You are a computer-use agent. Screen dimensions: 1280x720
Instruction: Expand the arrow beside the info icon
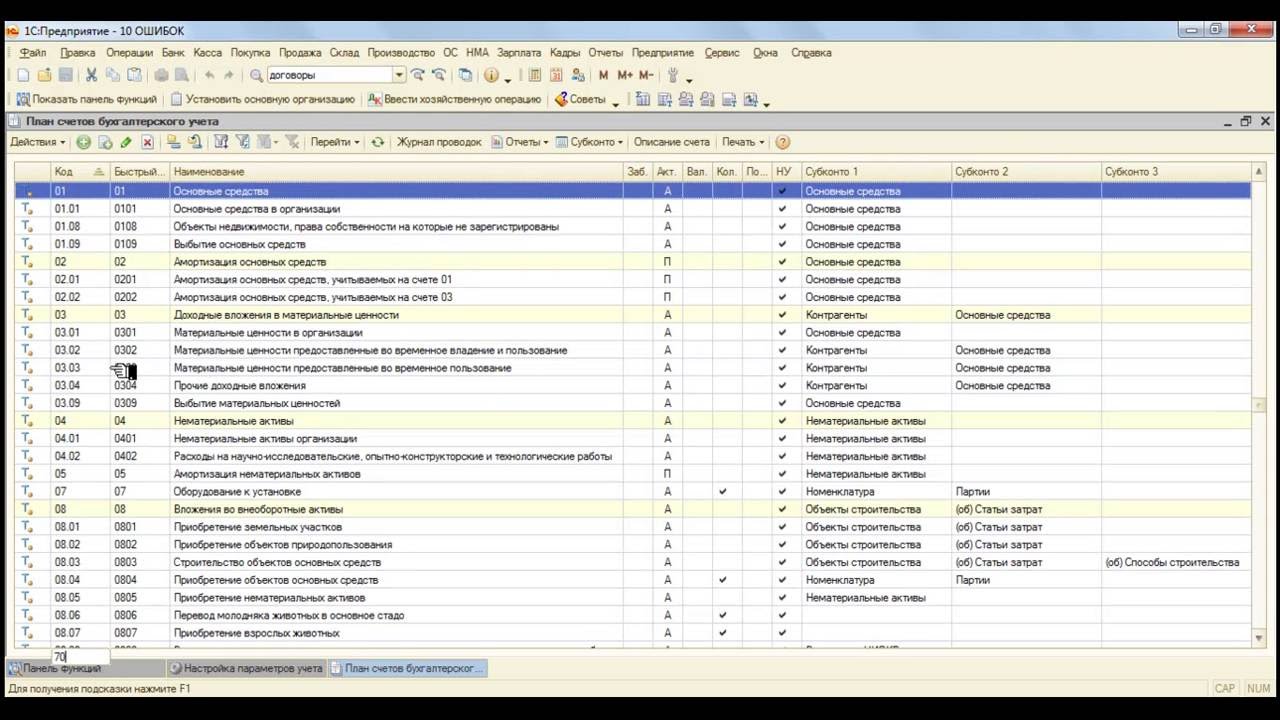(508, 78)
